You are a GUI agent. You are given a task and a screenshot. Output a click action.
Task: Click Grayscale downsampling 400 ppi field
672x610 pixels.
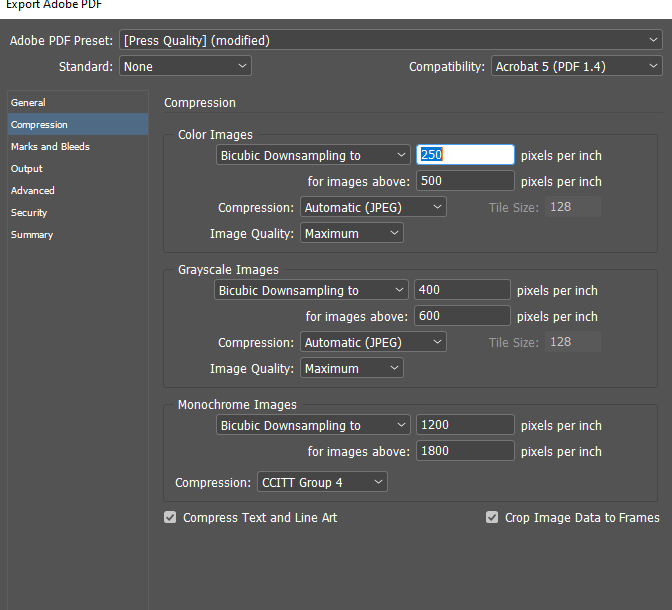click(462, 291)
